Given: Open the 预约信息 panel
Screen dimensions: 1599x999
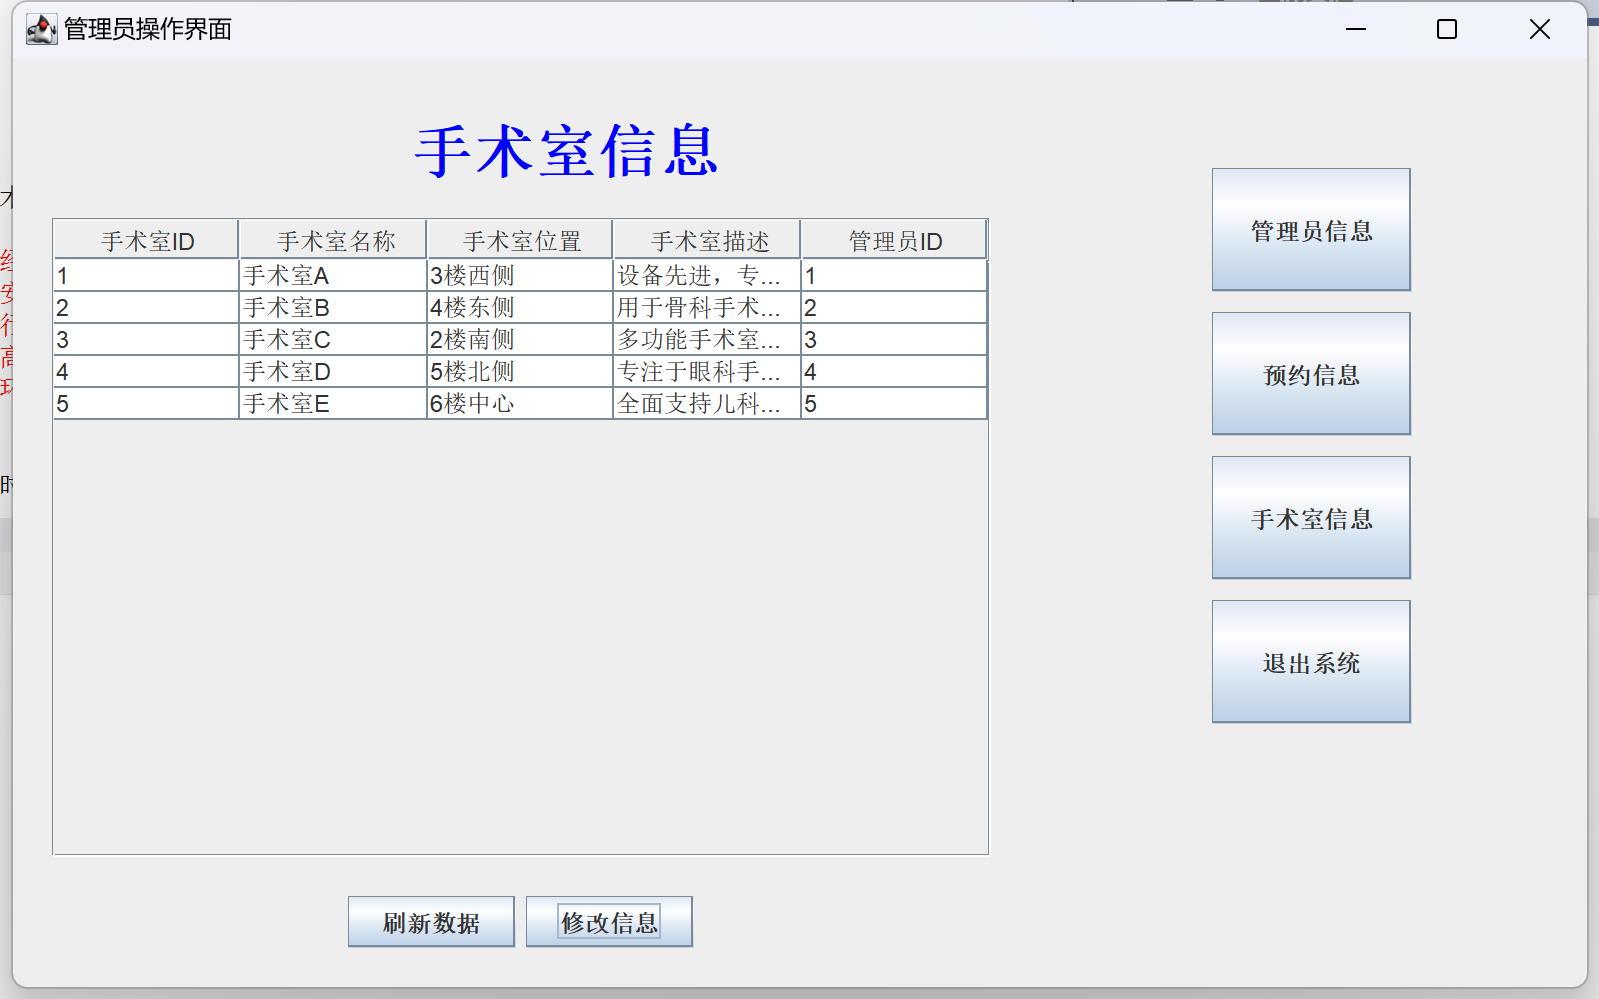Looking at the screenshot, I should [x=1310, y=374].
